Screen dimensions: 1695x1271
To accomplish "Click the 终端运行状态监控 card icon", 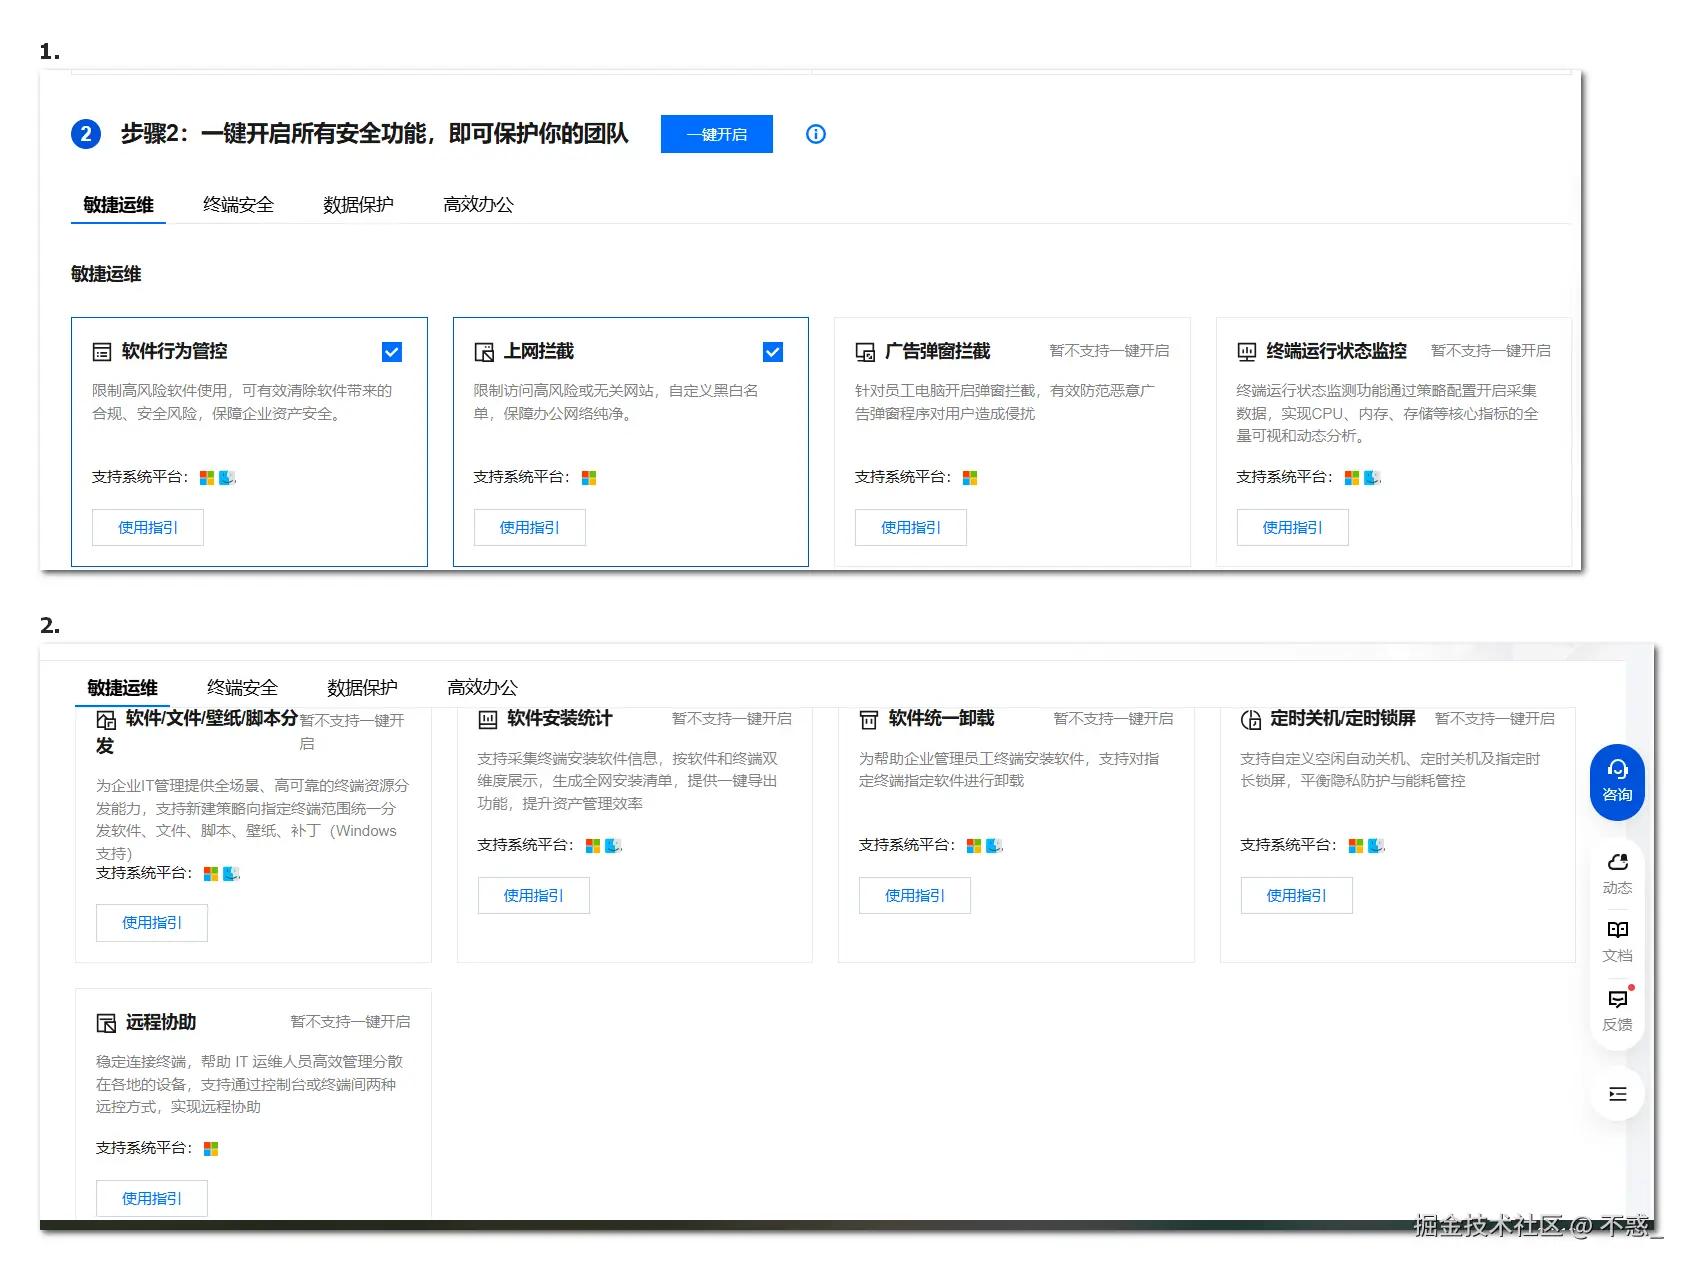I will tap(1247, 352).
